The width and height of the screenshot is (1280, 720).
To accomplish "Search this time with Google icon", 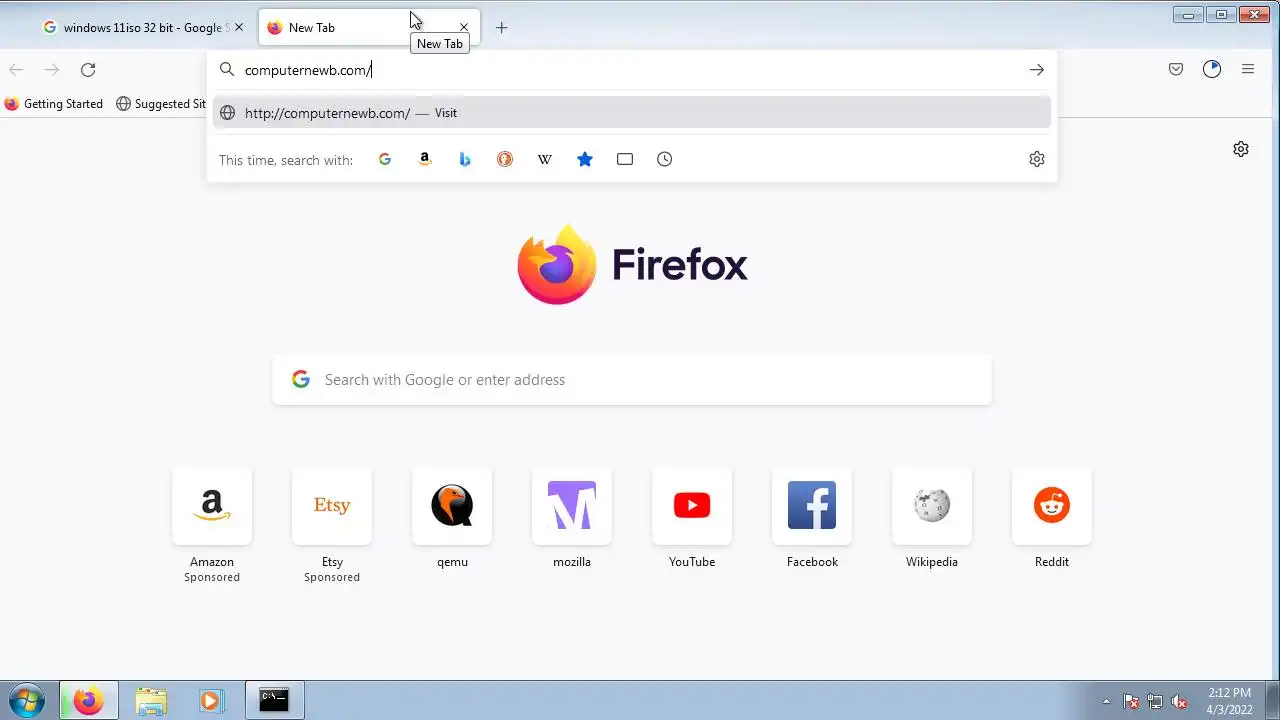I will point(385,159).
